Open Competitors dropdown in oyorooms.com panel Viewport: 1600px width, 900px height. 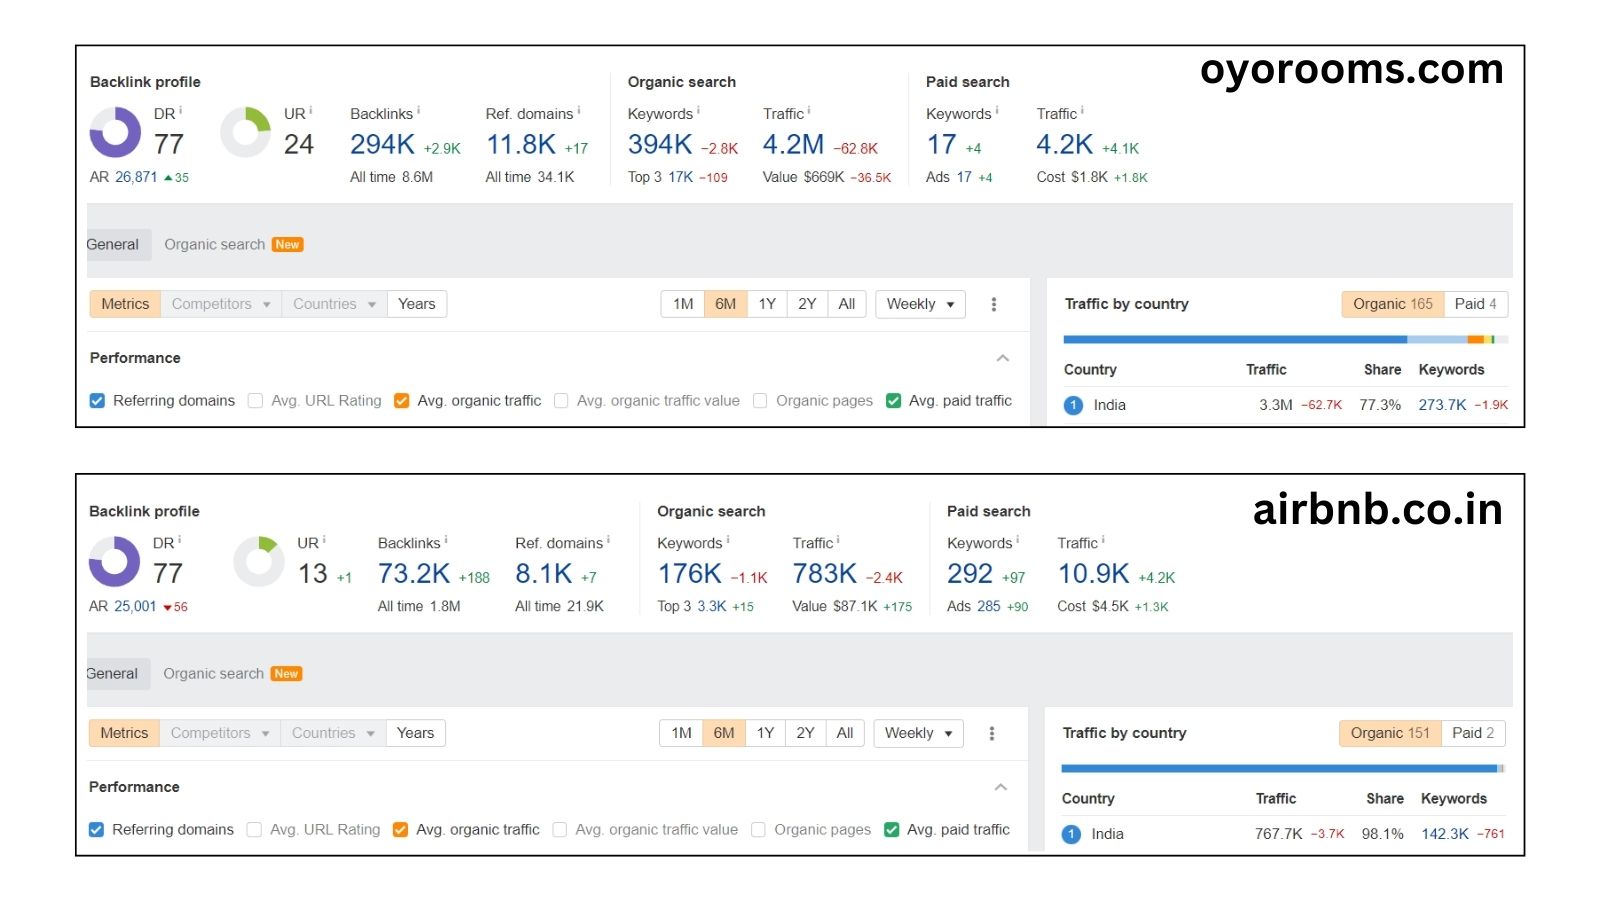tap(221, 304)
